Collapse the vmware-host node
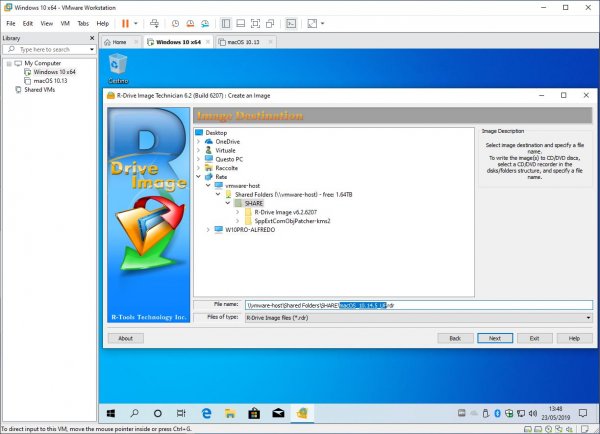This screenshot has height=434, width=600. tap(208, 186)
